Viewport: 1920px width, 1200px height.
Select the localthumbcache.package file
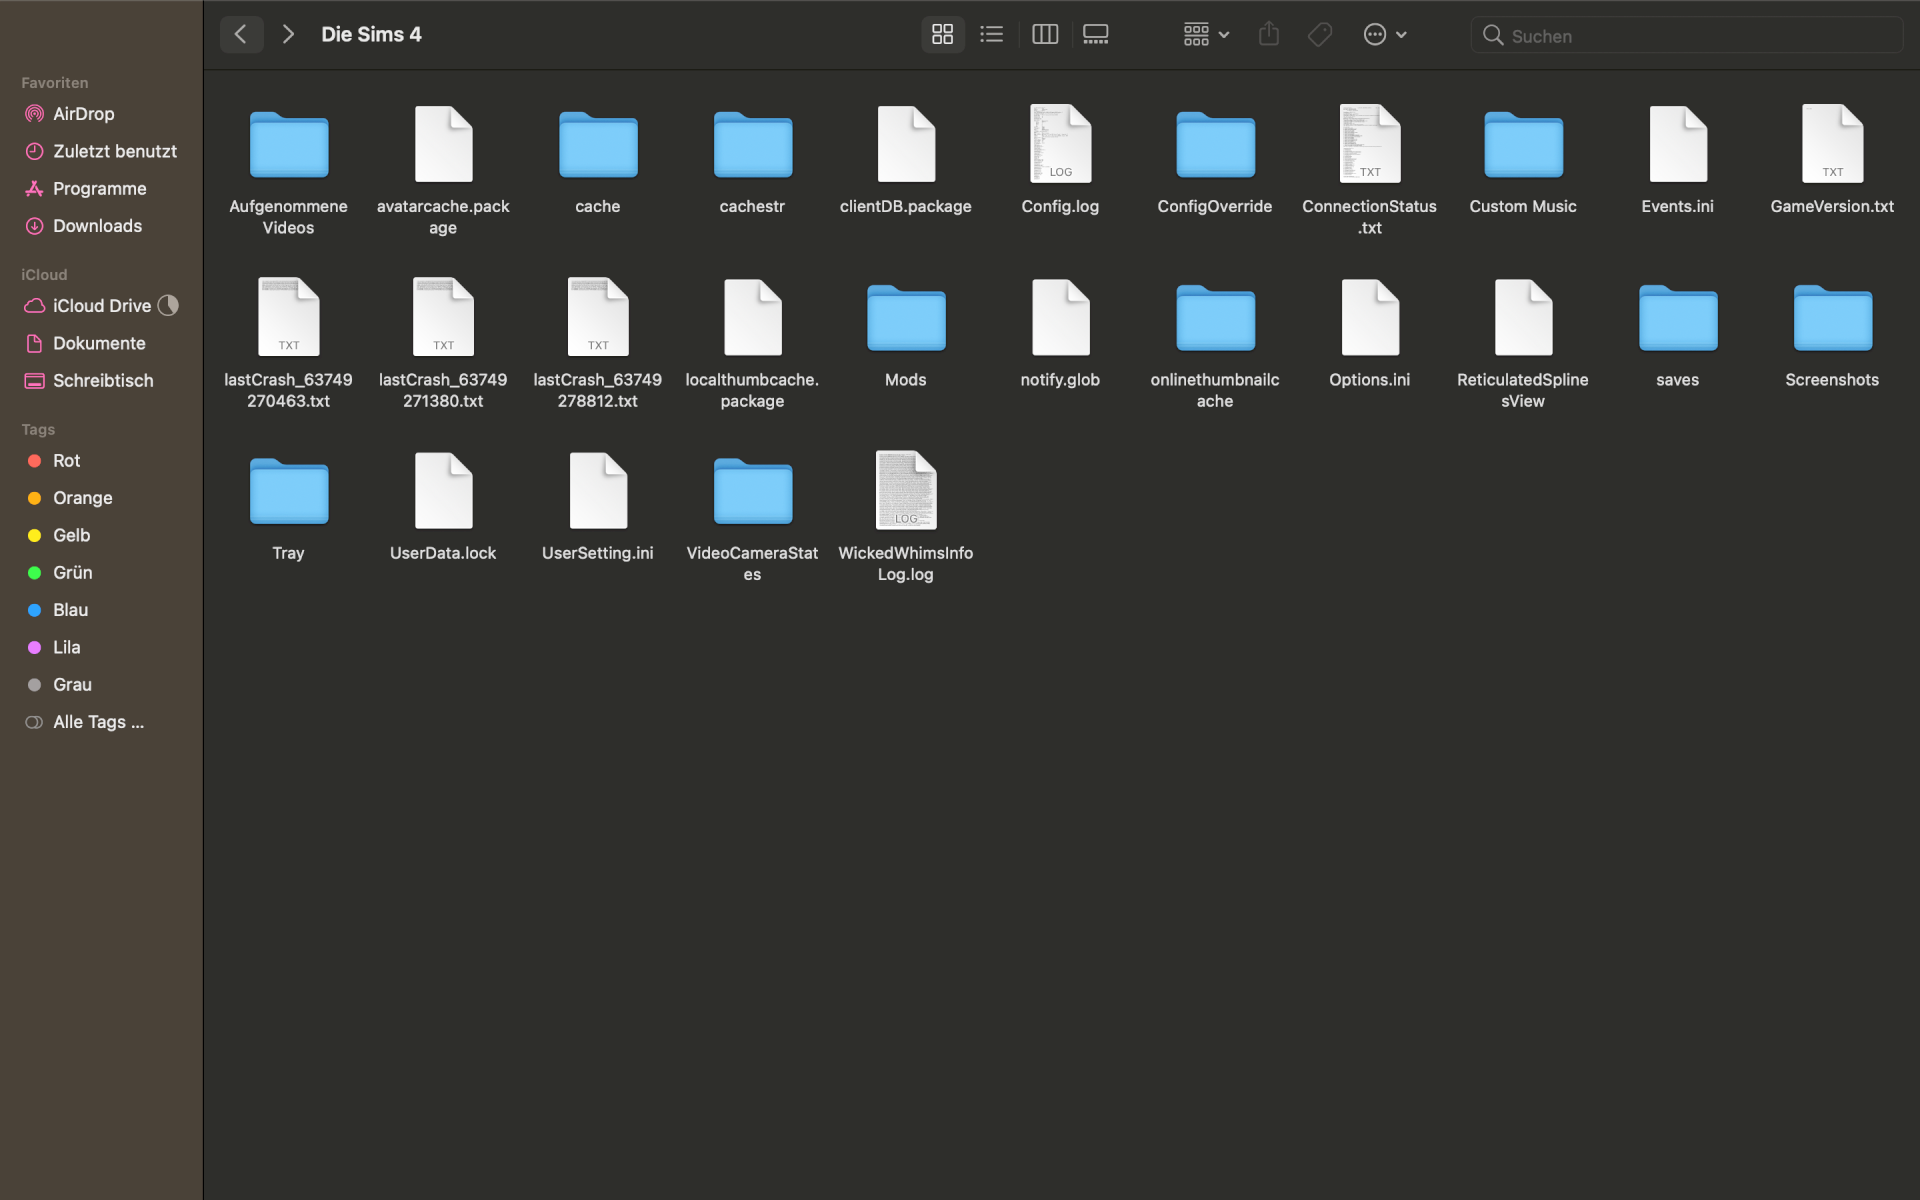click(752, 319)
